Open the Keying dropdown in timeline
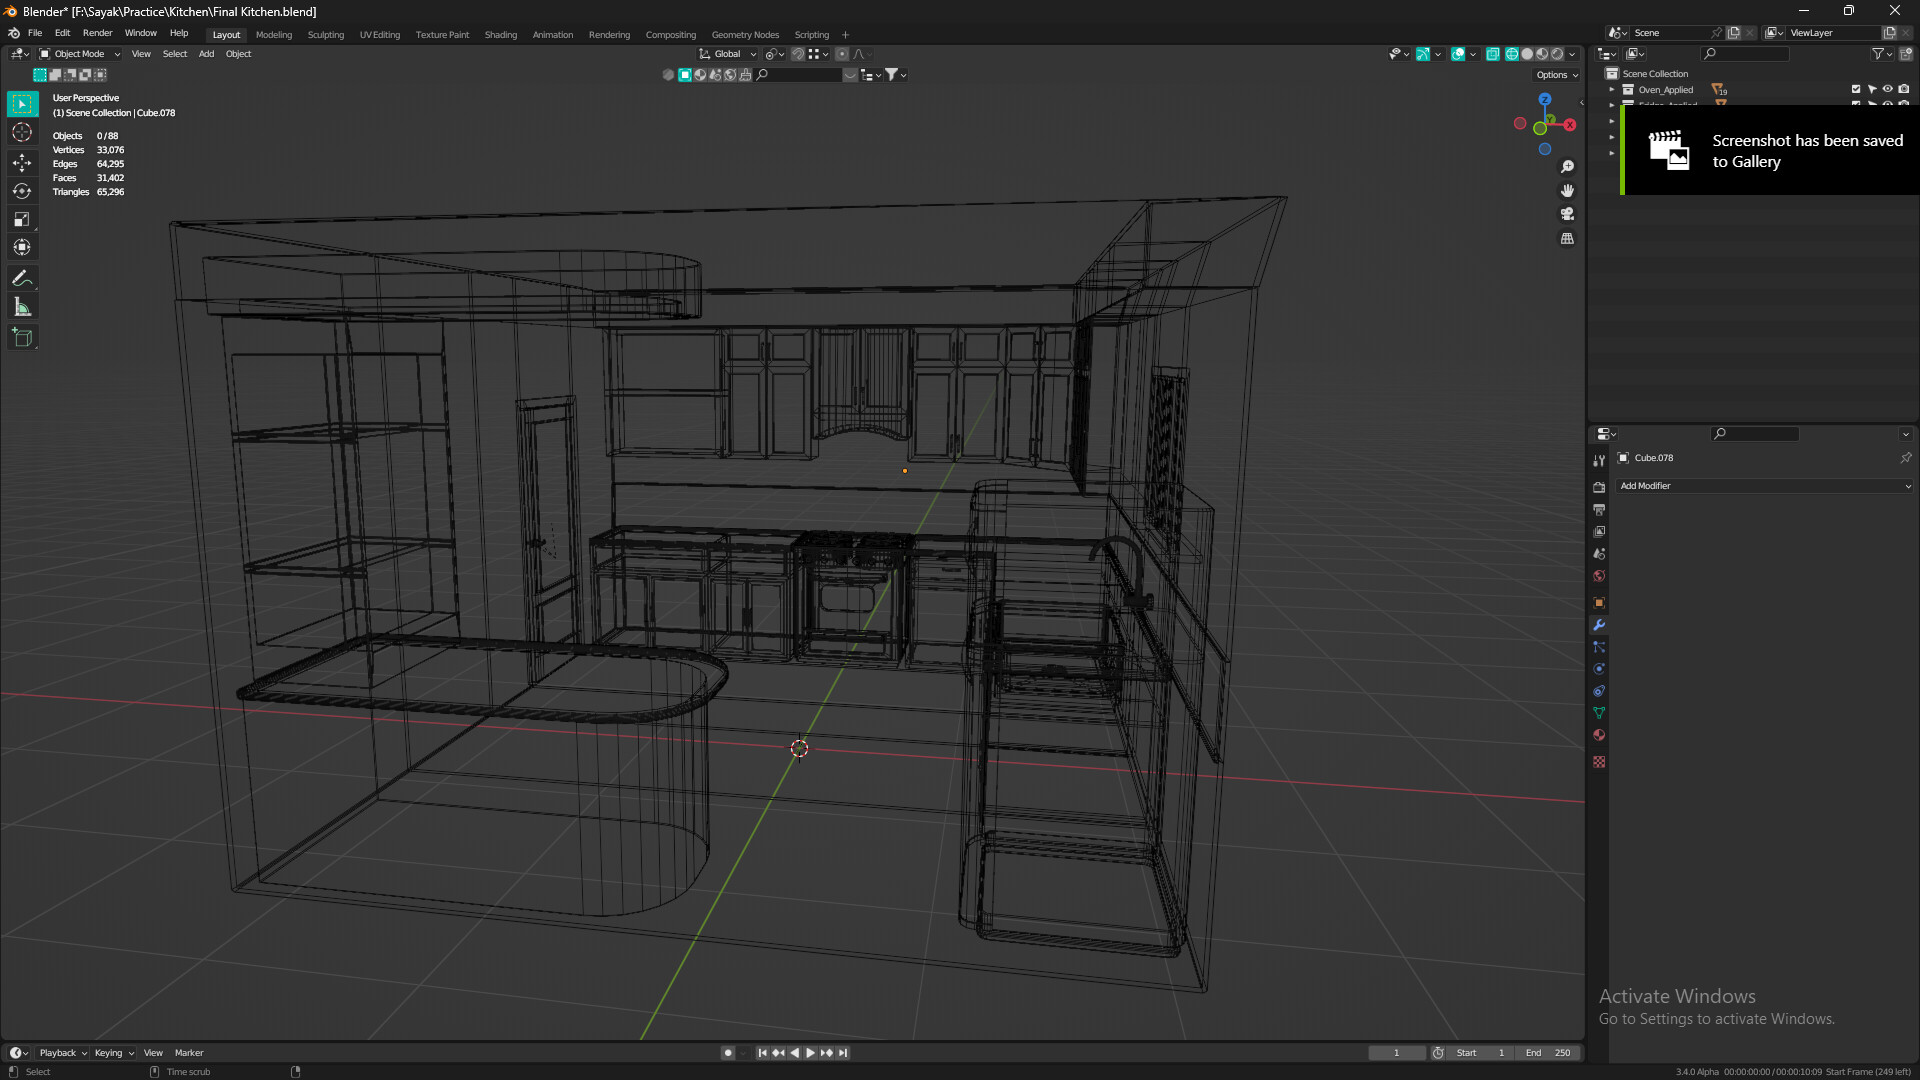Viewport: 1920px width, 1080px height. [114, 1053]
